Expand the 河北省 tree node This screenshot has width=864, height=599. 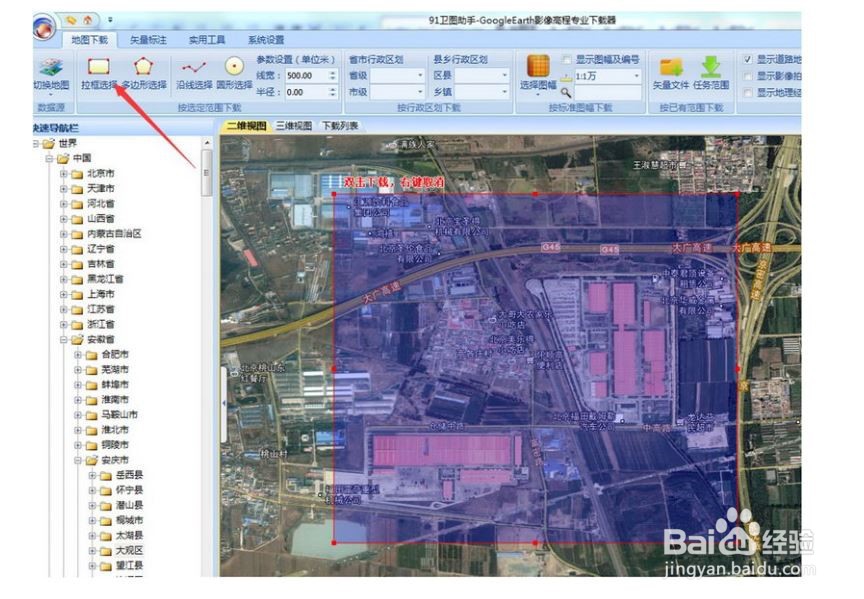pyautogui.click(x=63, y=204)
